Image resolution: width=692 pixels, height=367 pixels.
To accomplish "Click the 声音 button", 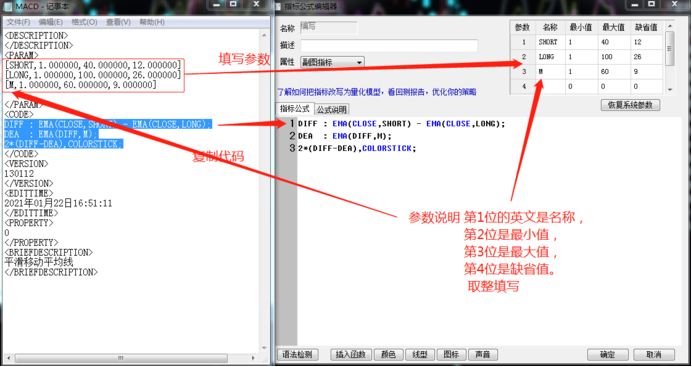I will [x=483, y=354].
